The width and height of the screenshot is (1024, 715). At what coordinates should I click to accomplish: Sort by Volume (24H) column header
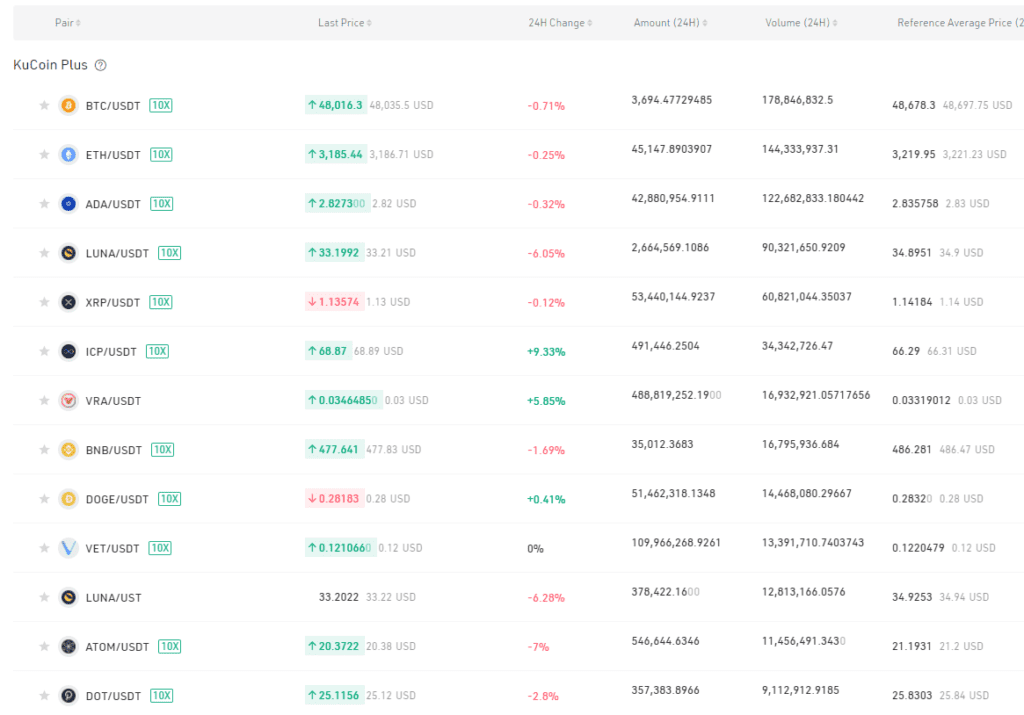pyautogui.click(x=801, y=23)
